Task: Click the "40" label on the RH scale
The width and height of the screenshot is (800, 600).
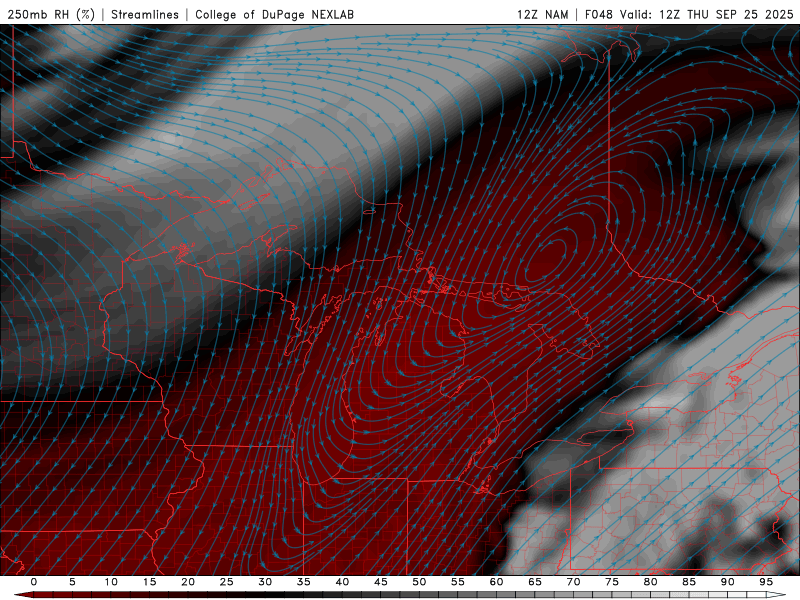Action: [342, 582]
